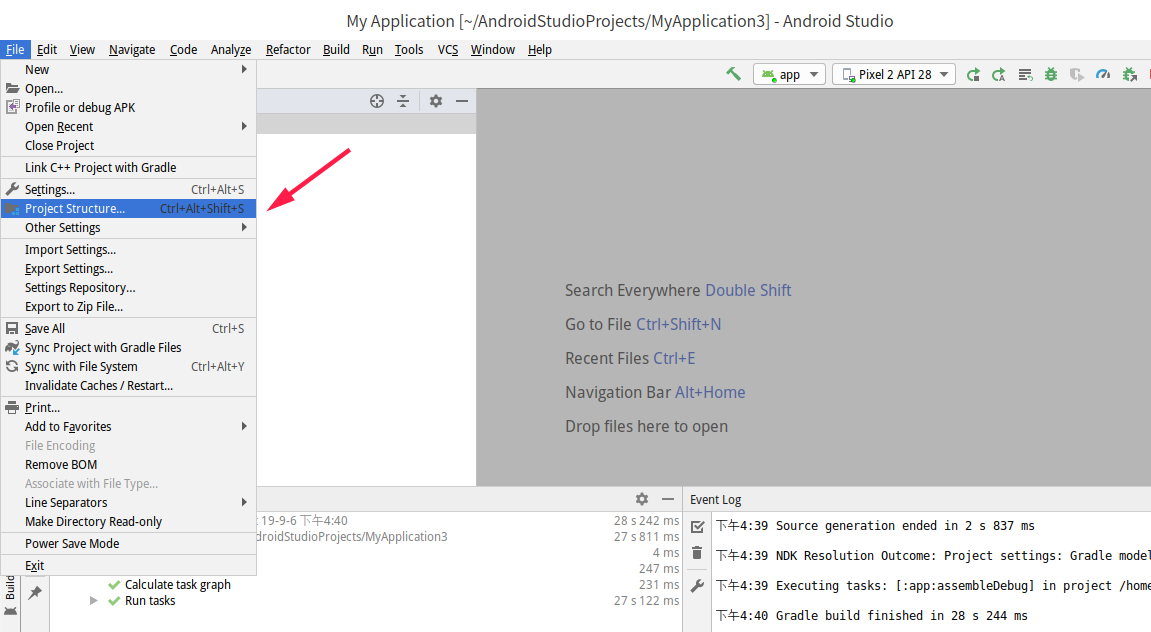Select Close Project menu item
Viewport: 1151px width, 632px height.
click(128, 146)
